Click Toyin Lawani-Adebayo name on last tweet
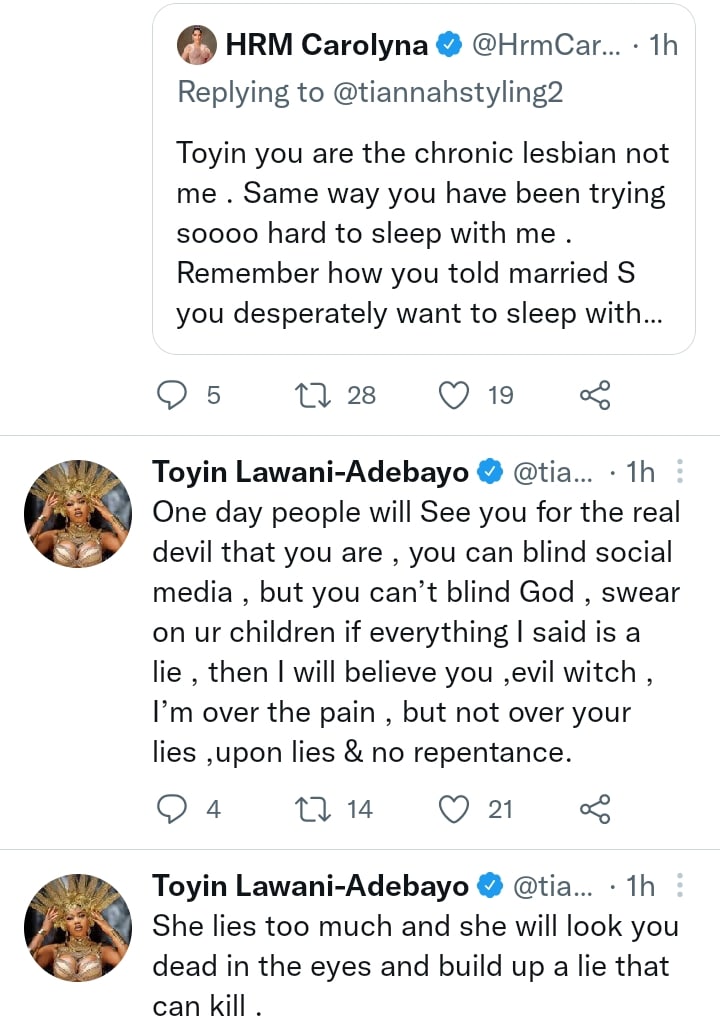The height and width of the screenshot is (1034, 720). pyautogui.click(x=310, y=886)
